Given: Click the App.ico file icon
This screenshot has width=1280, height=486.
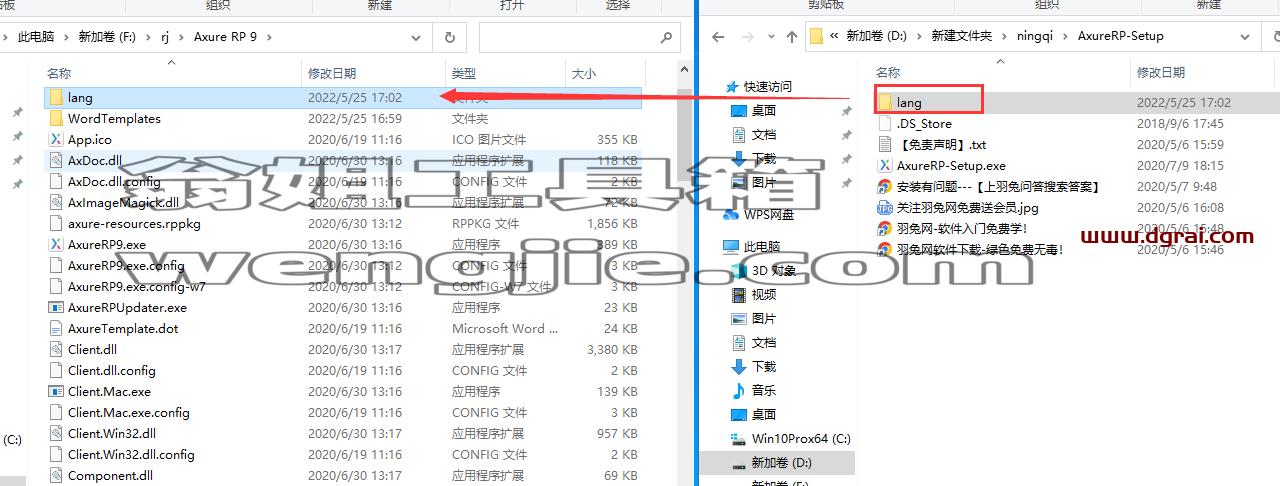Looking at the screenshot, I should 56,140.
